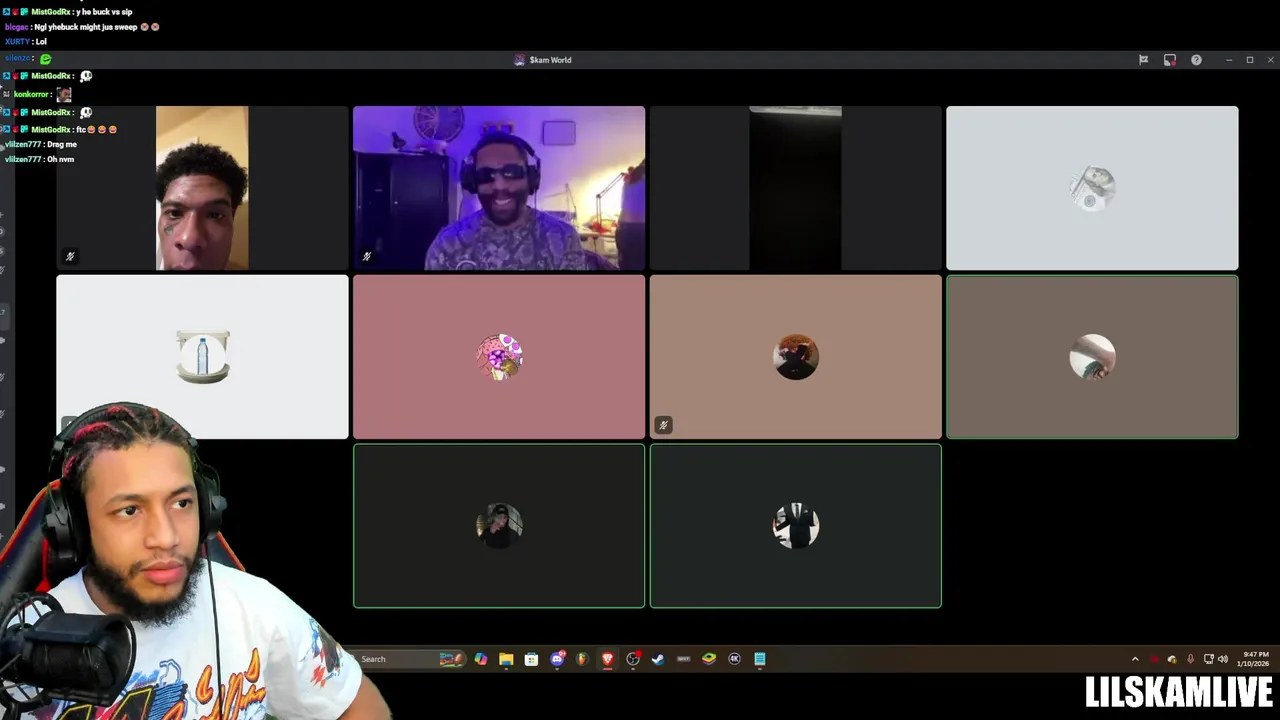The image size is (1280, 720).
Task: Select the curly-haired participant's webcam tile
Action: click(202, 188)
